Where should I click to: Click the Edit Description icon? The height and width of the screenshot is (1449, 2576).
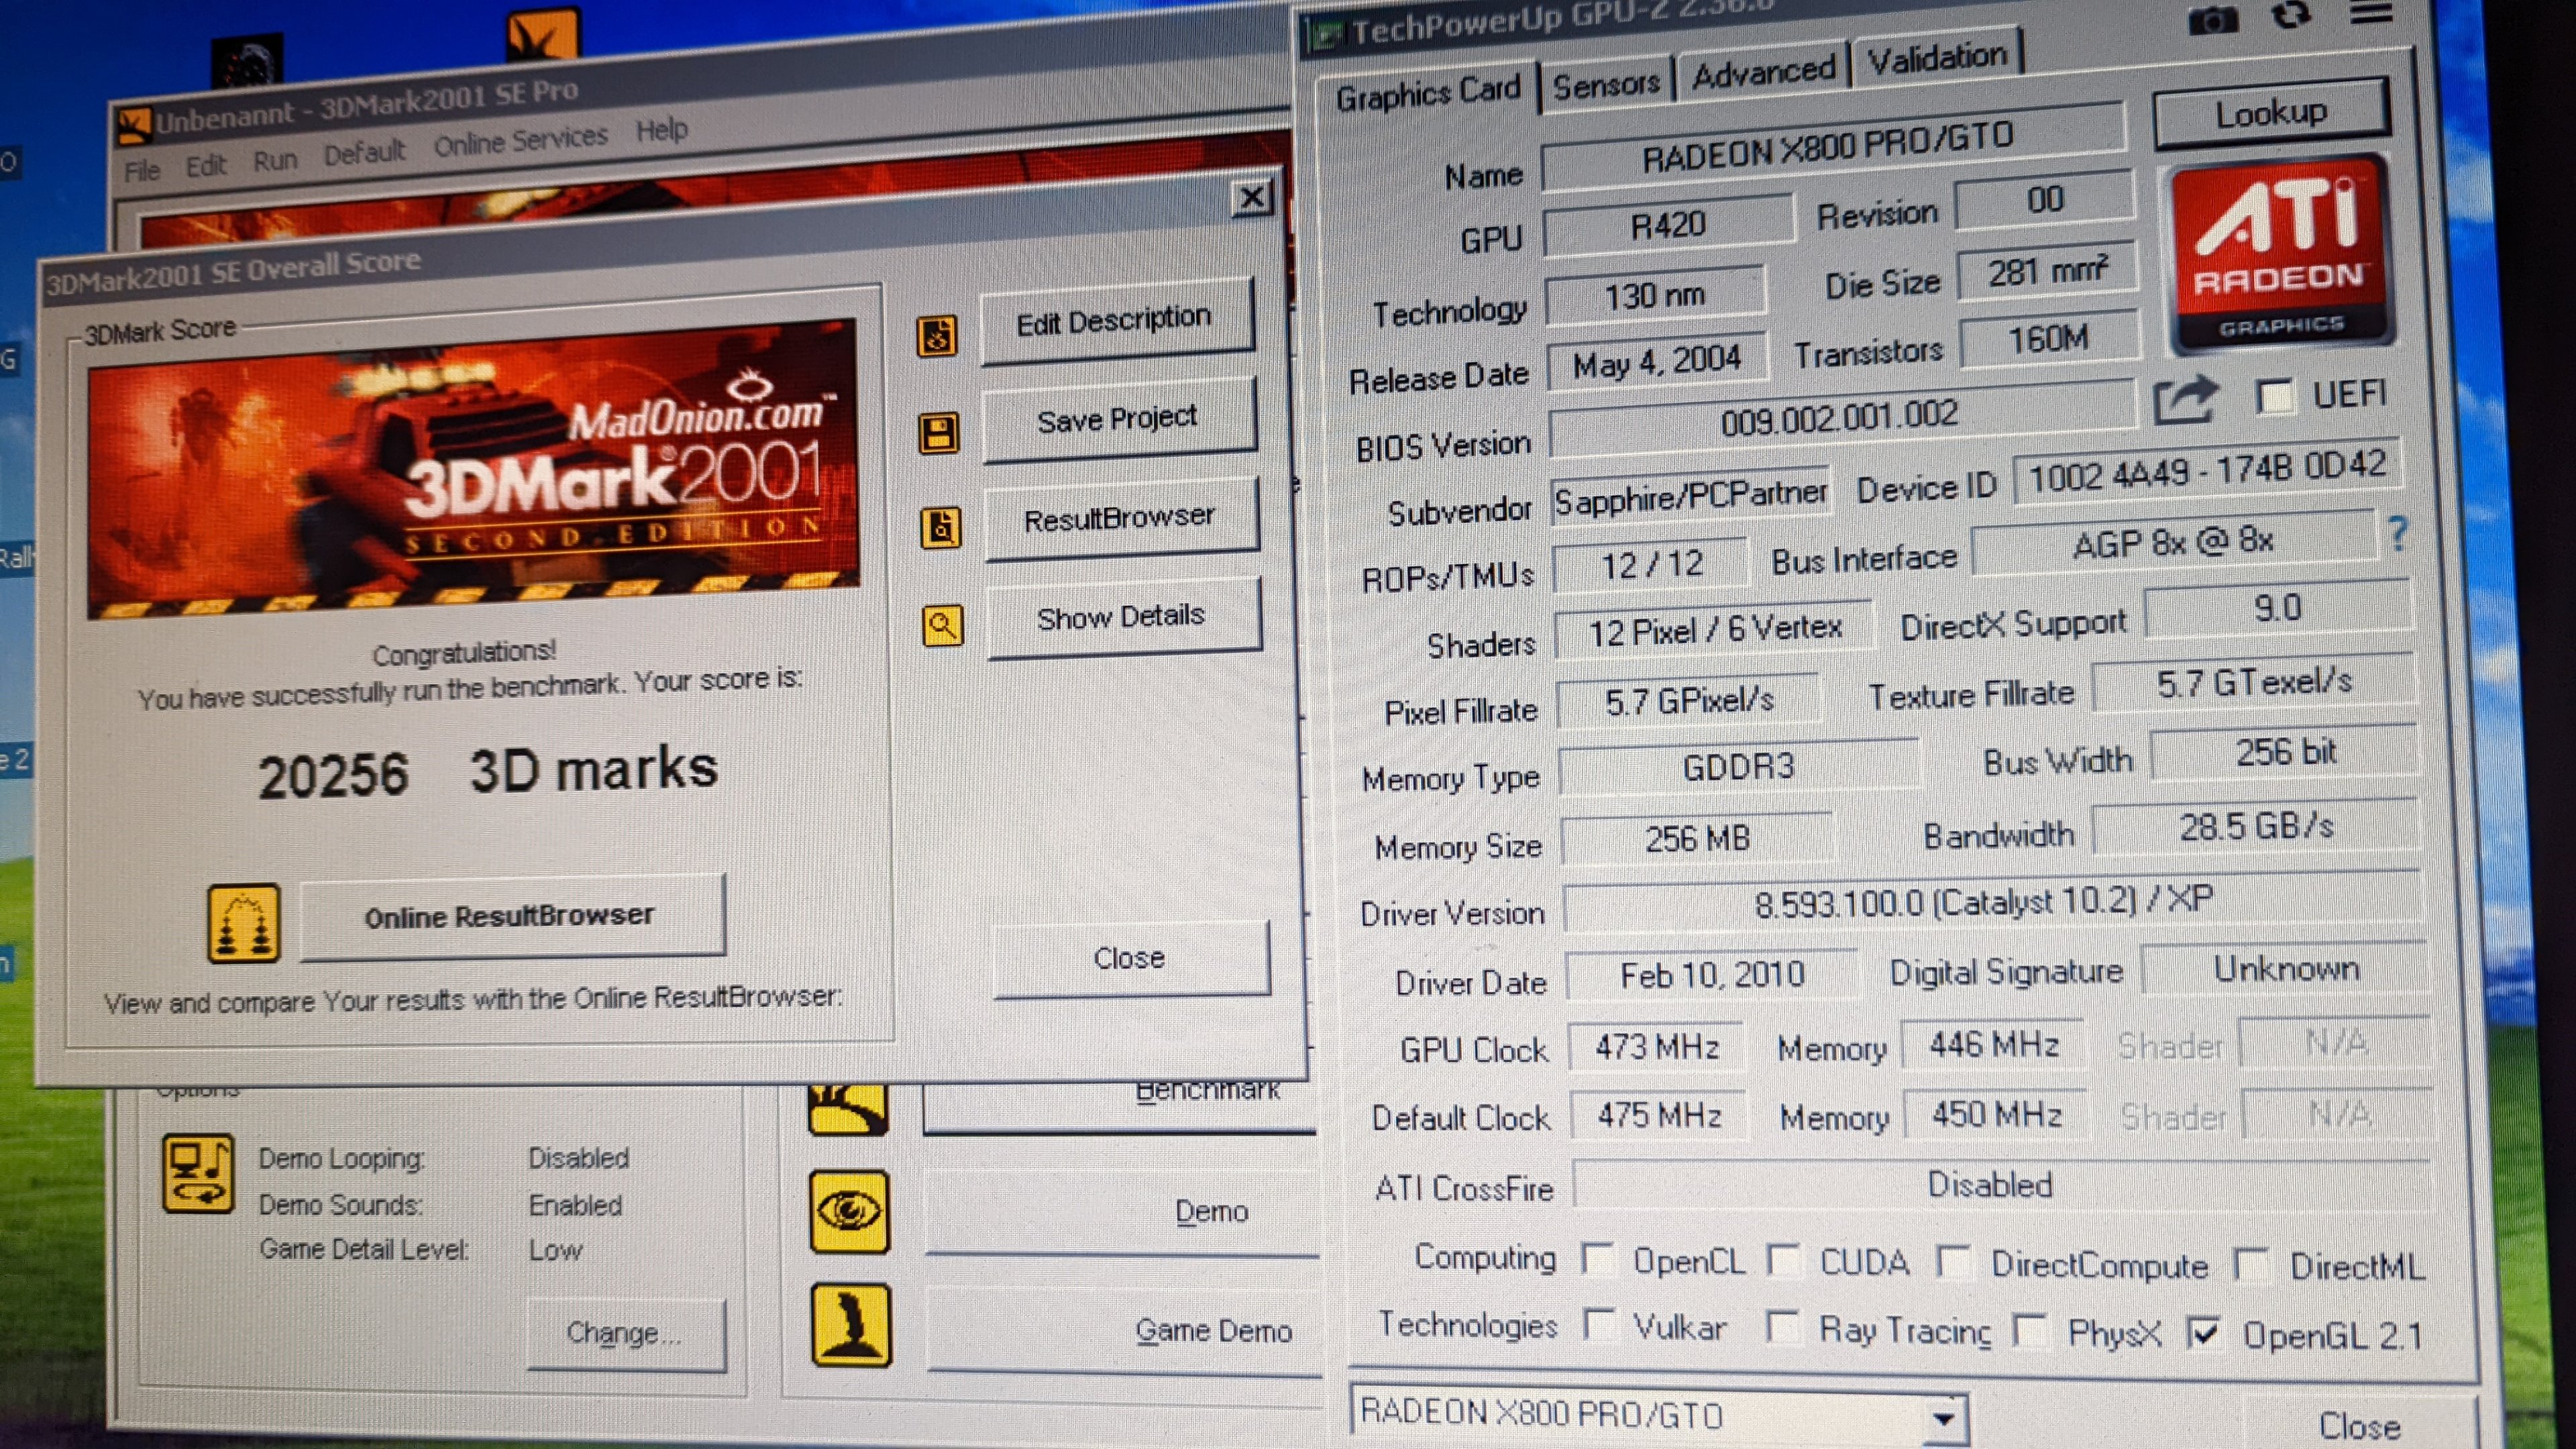[937, 337]
